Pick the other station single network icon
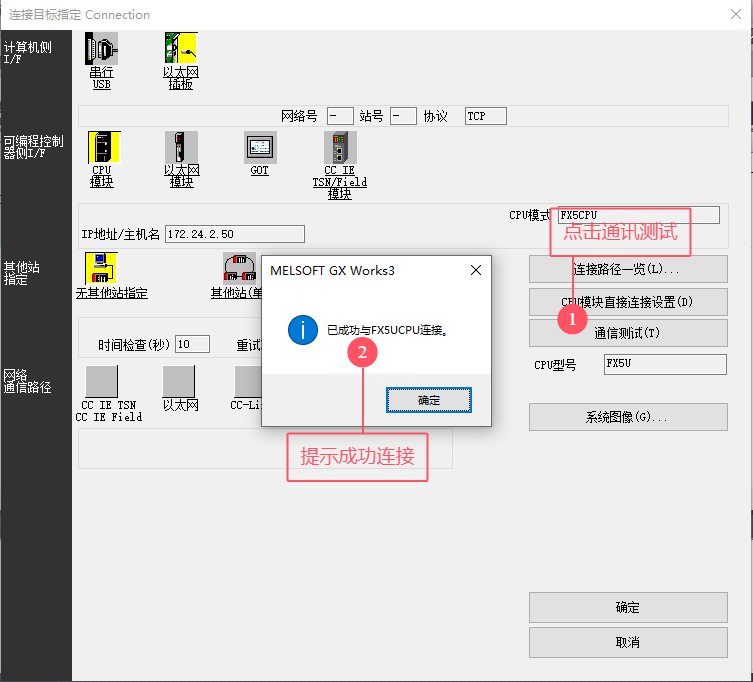The height and width of the screenshot is (682, 753). [239, 268]
